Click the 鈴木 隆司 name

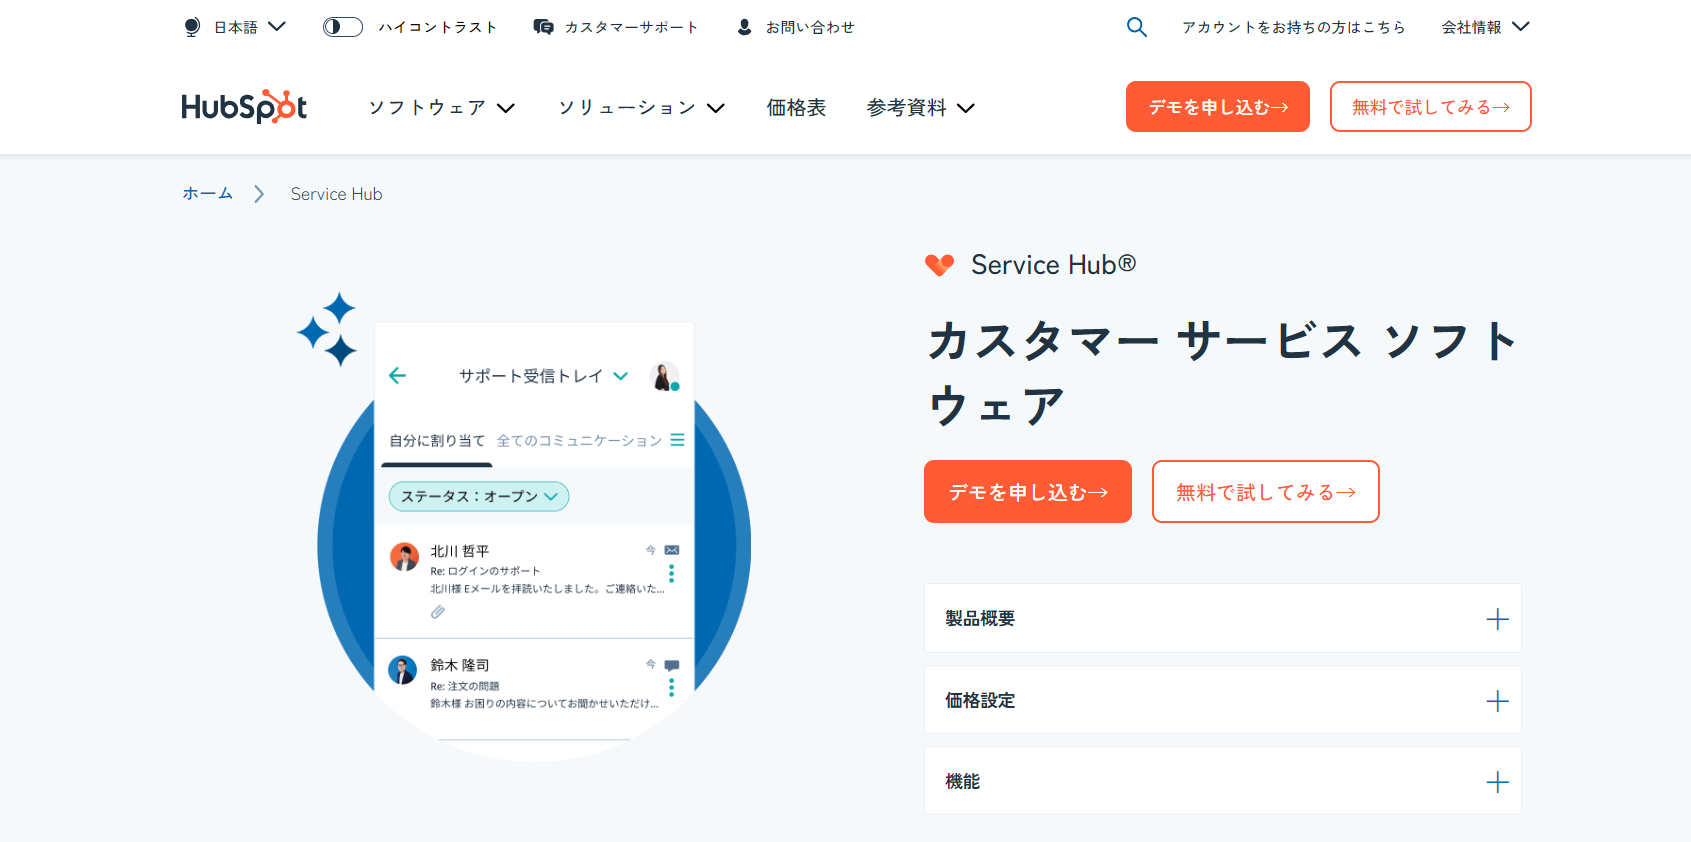click(460, 665)
